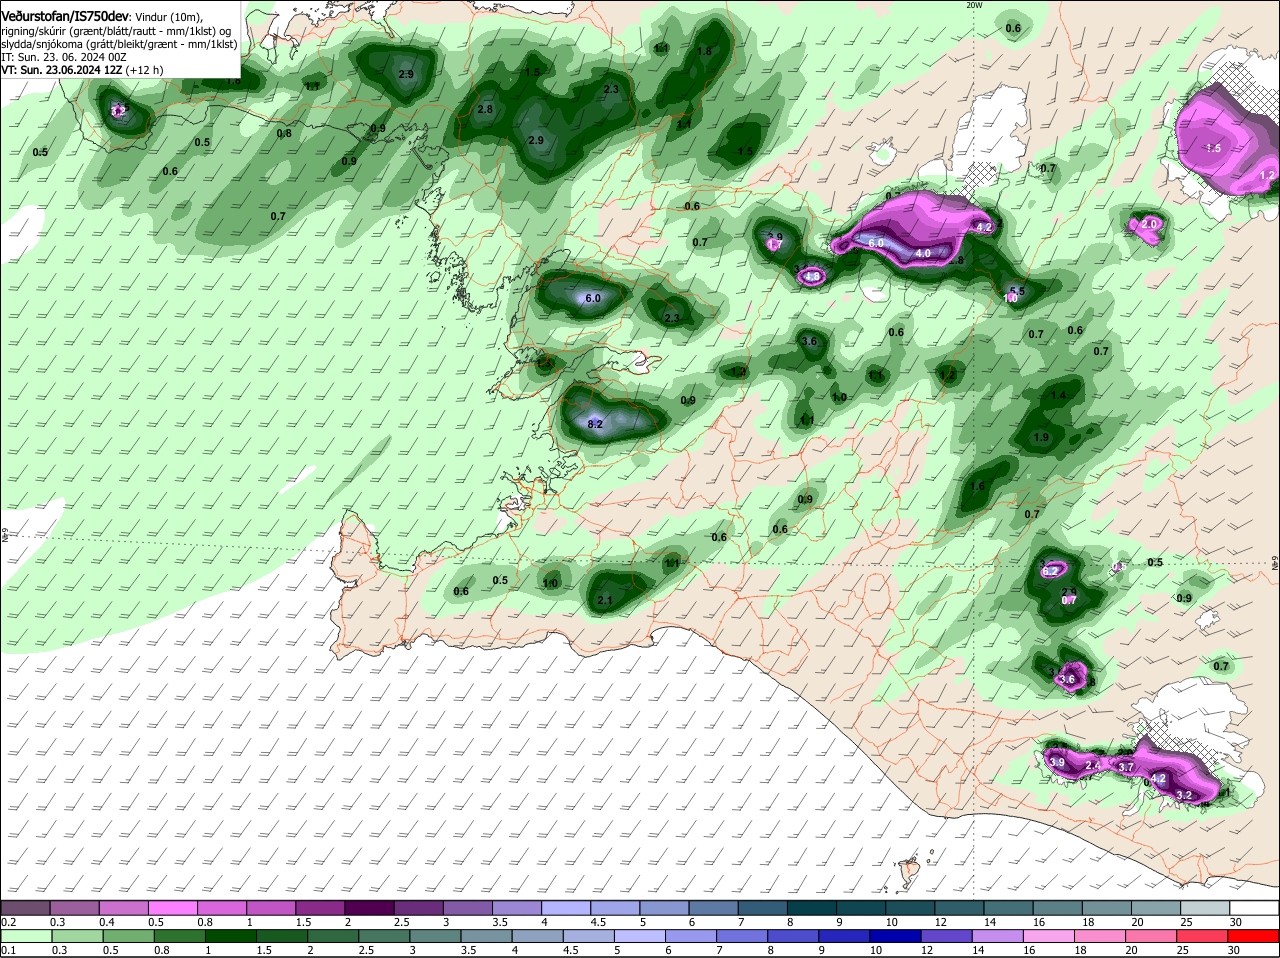The image size is (1280, 958).
Task: Click the 4.0 value in the purple snow area
Action: tap(923, 254)
